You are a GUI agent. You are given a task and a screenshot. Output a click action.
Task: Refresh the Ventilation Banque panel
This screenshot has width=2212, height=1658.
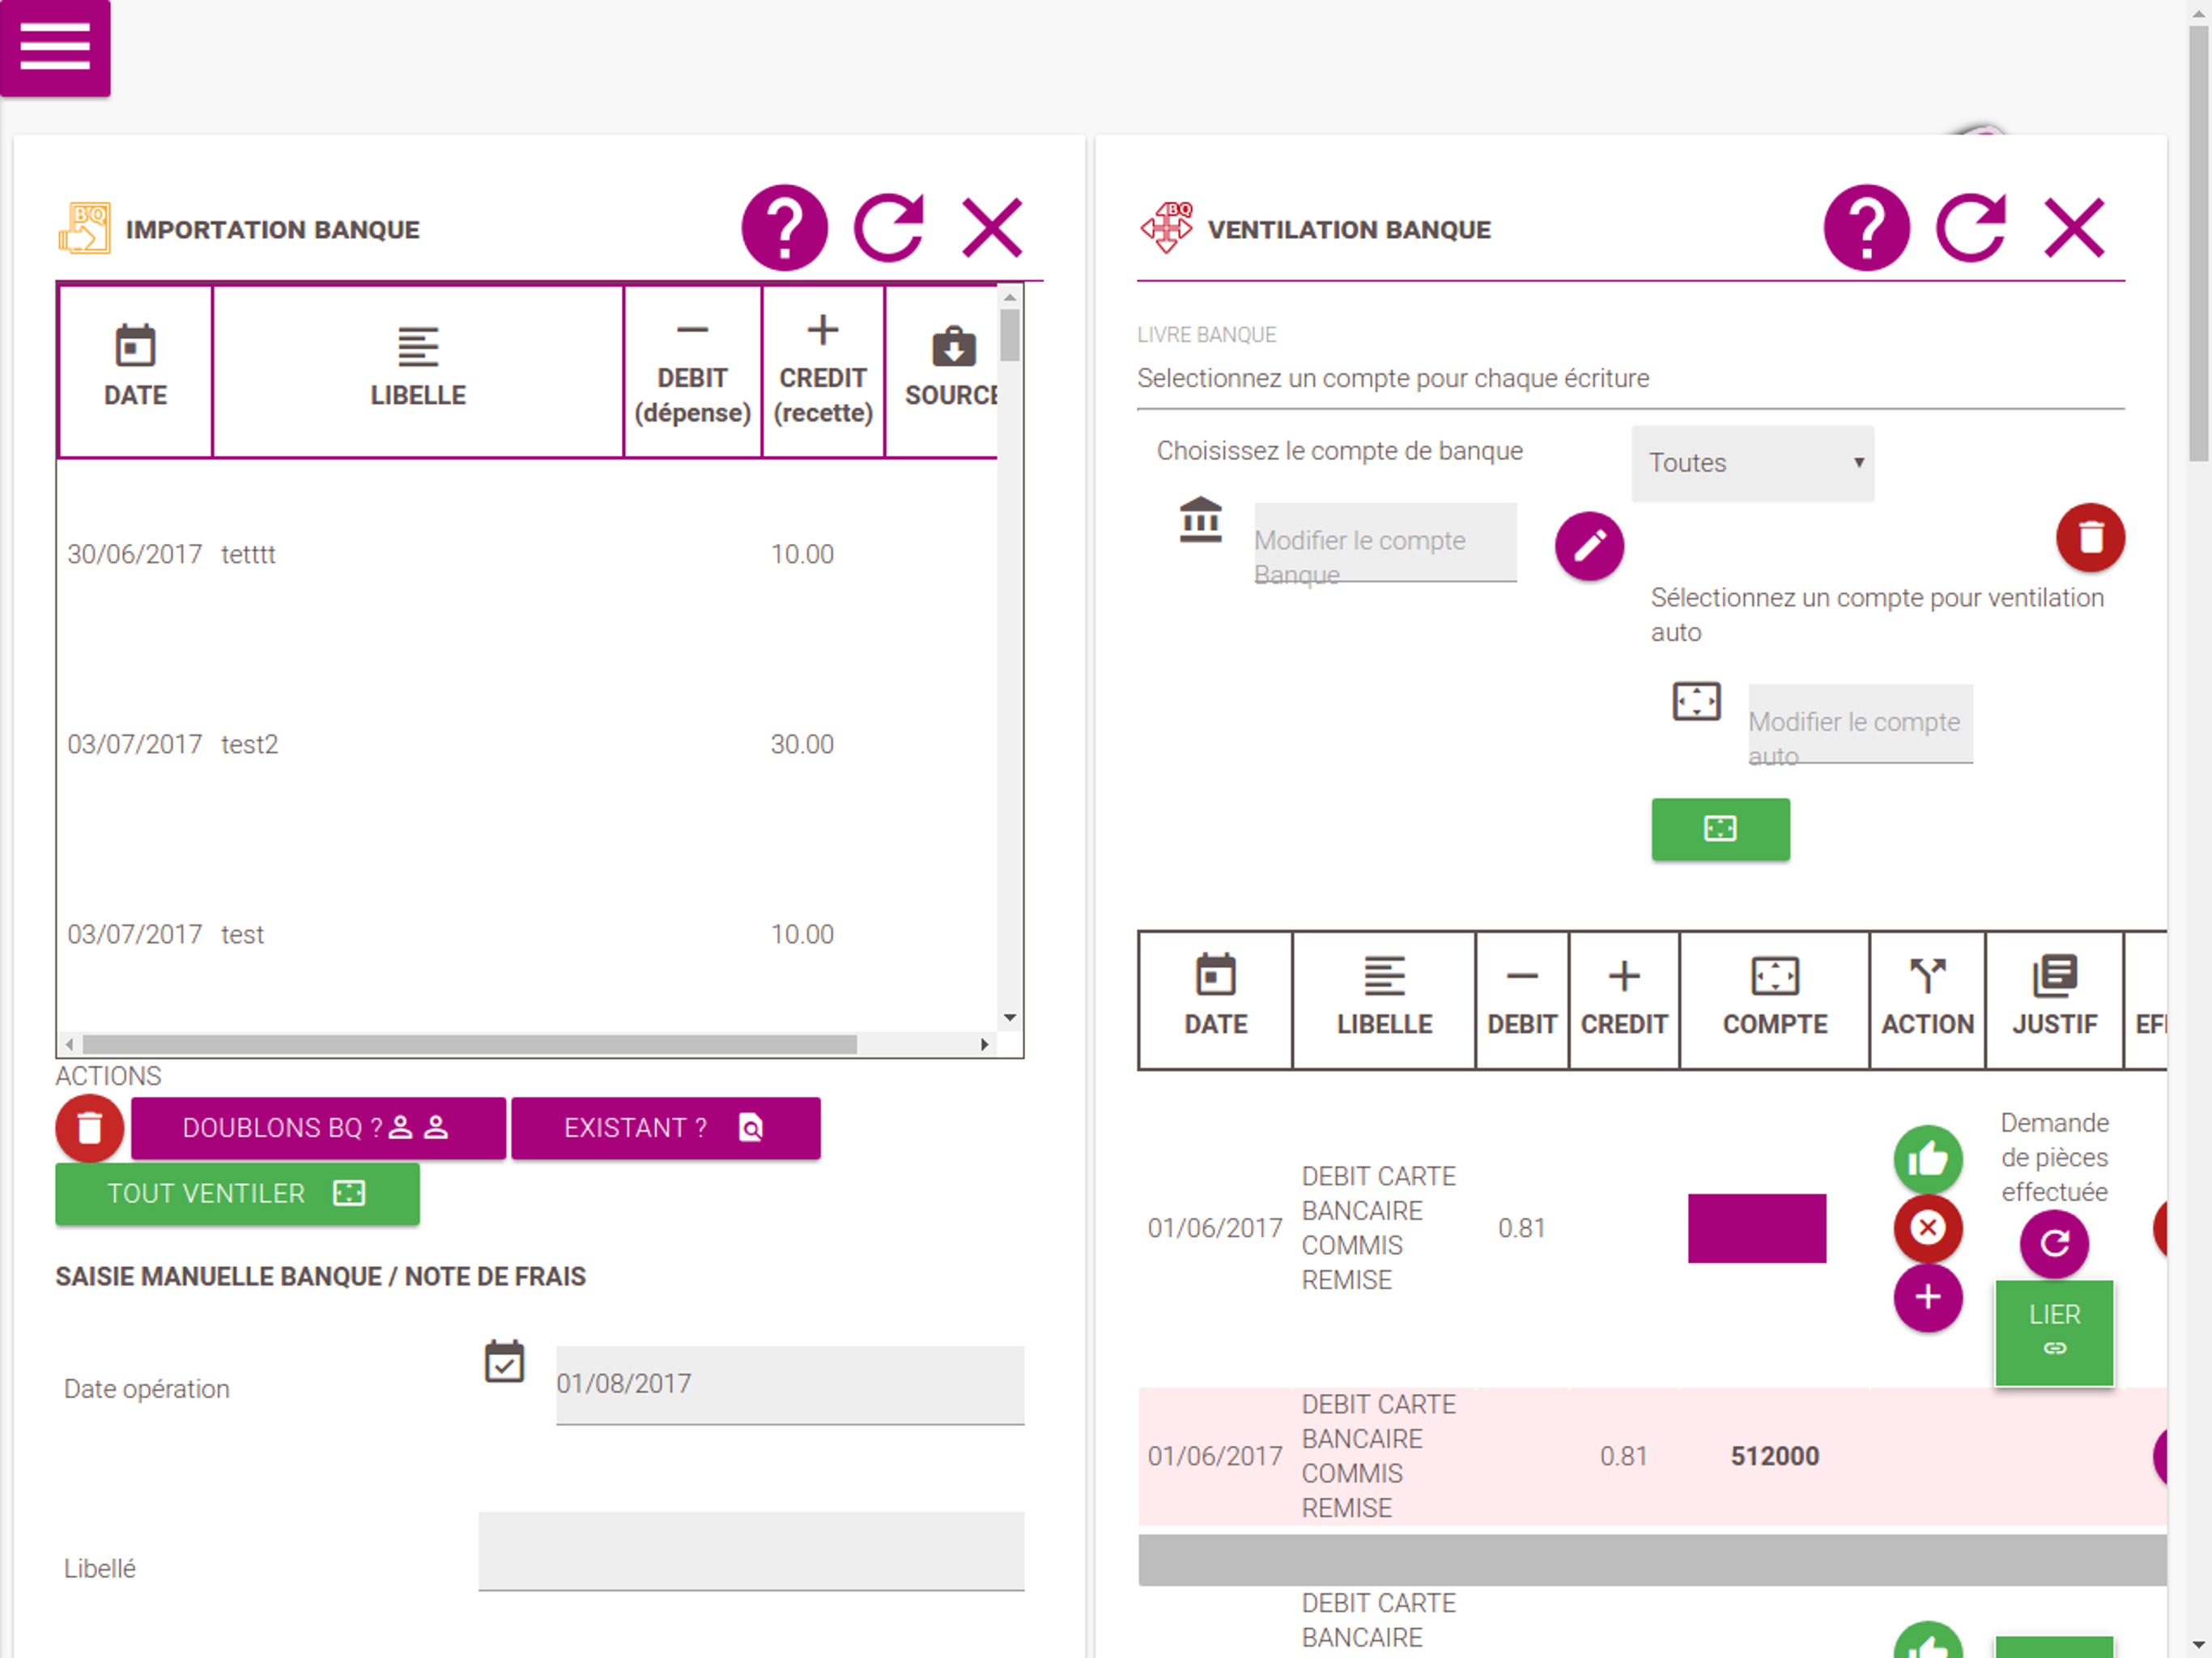click(x=1971, y=228)
